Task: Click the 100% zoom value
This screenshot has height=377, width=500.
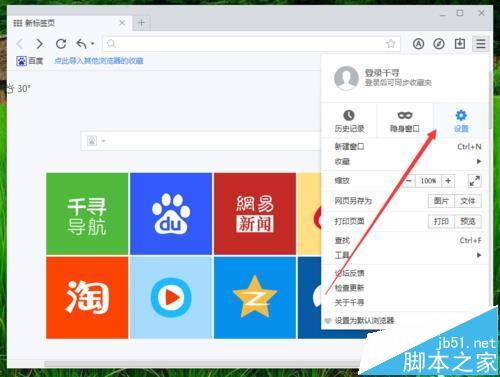Action: coord(428,181)
